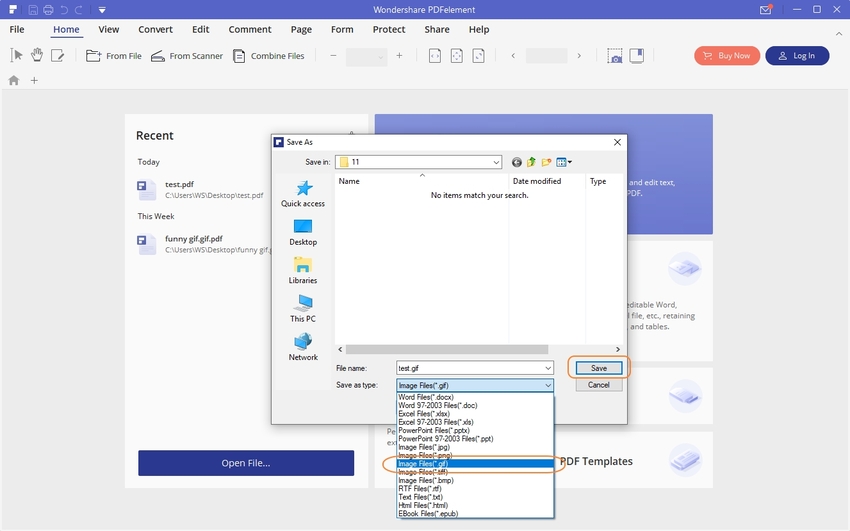Click the Redo icon in title bar

79,10
